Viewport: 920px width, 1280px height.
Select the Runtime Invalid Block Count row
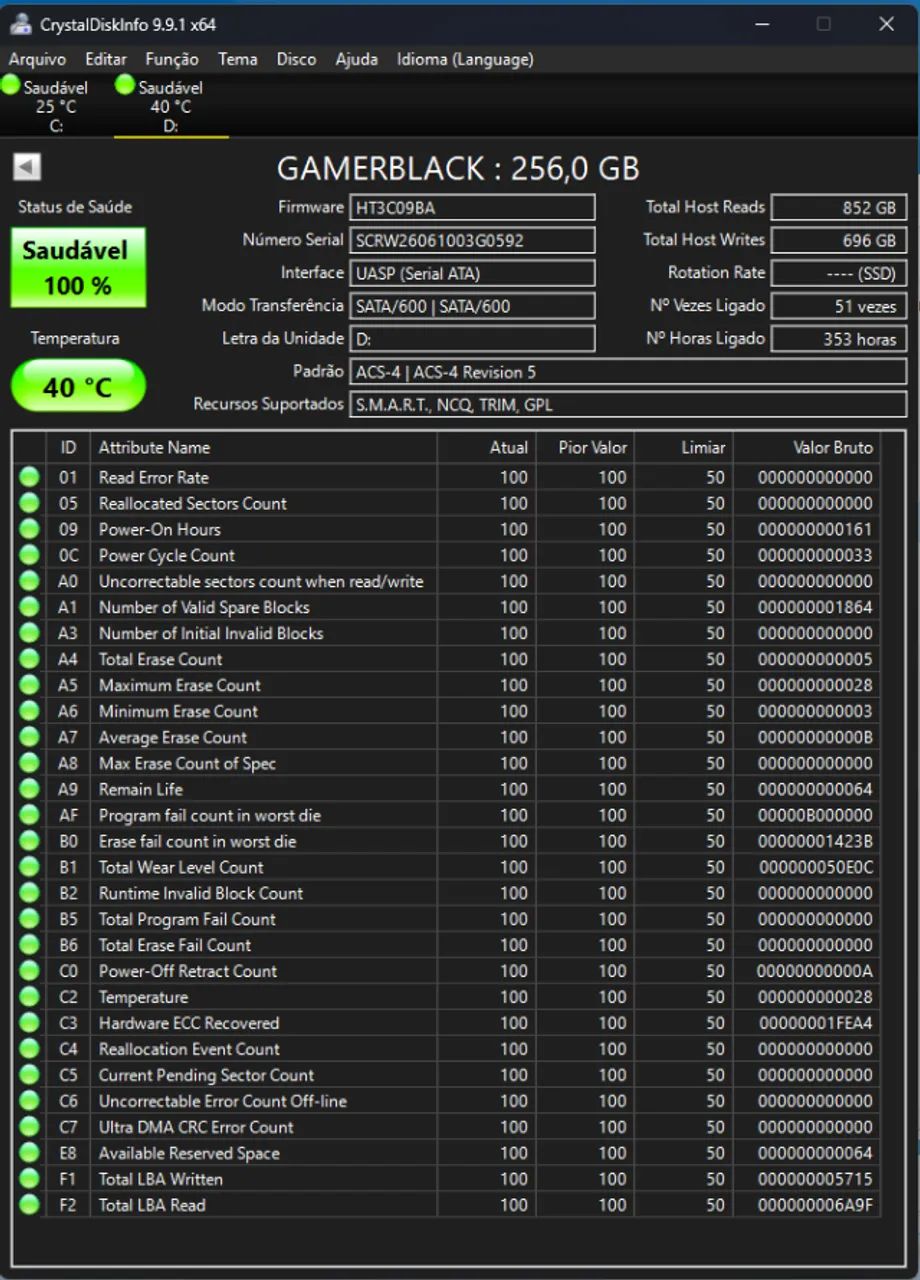448,893
